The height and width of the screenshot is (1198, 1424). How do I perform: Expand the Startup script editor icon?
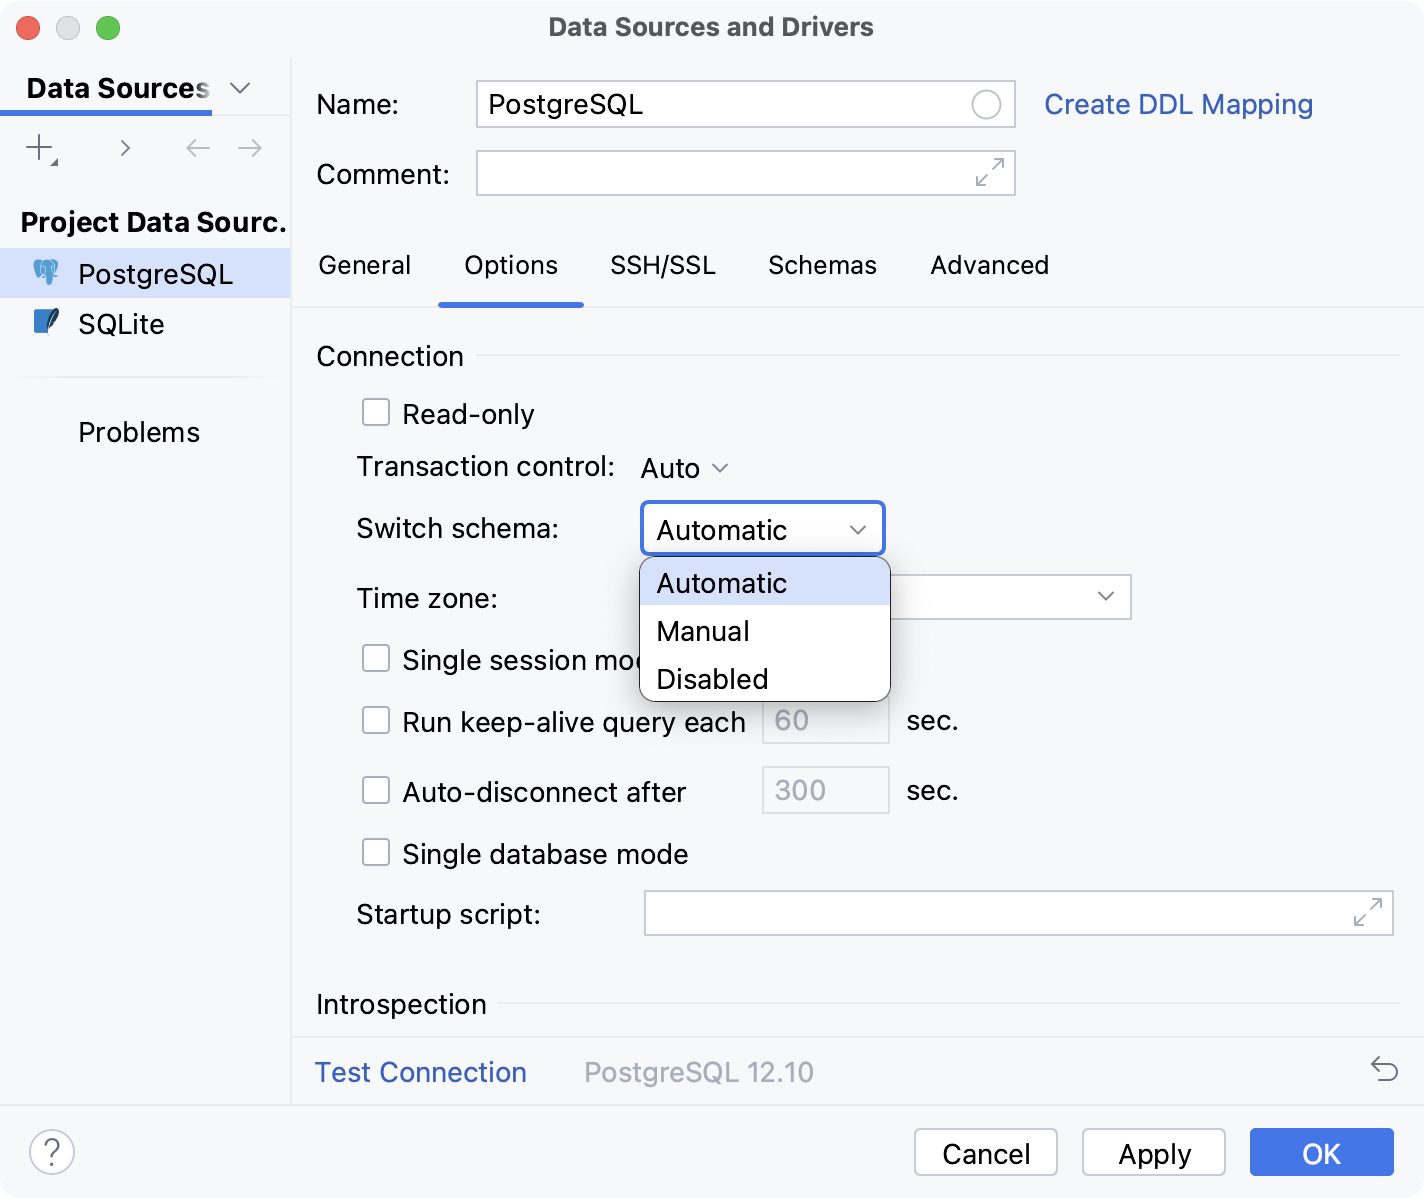coord(1367,912)
